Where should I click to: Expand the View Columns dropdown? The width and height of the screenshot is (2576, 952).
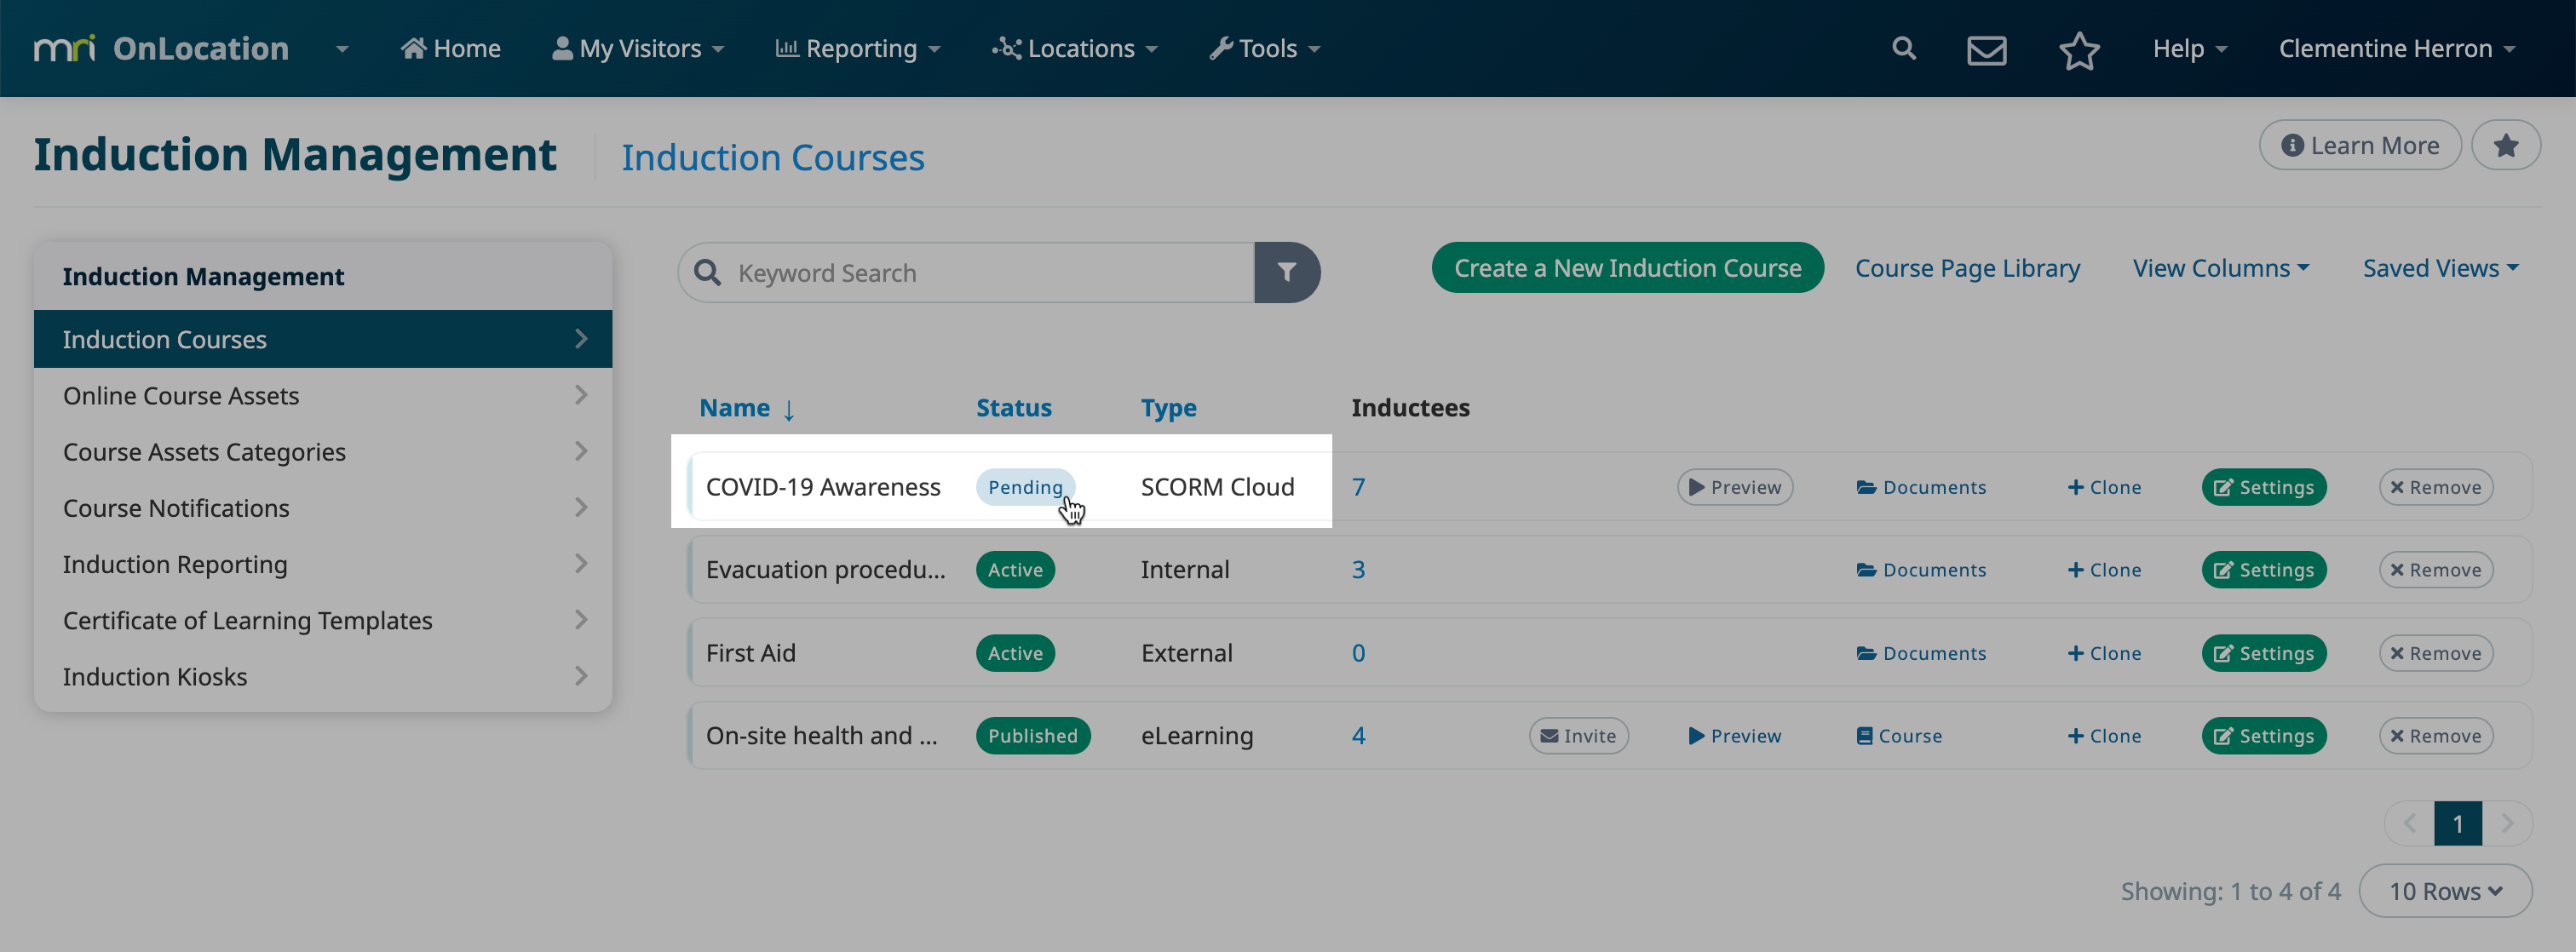pyautogui.click(x=2221, y=268)
